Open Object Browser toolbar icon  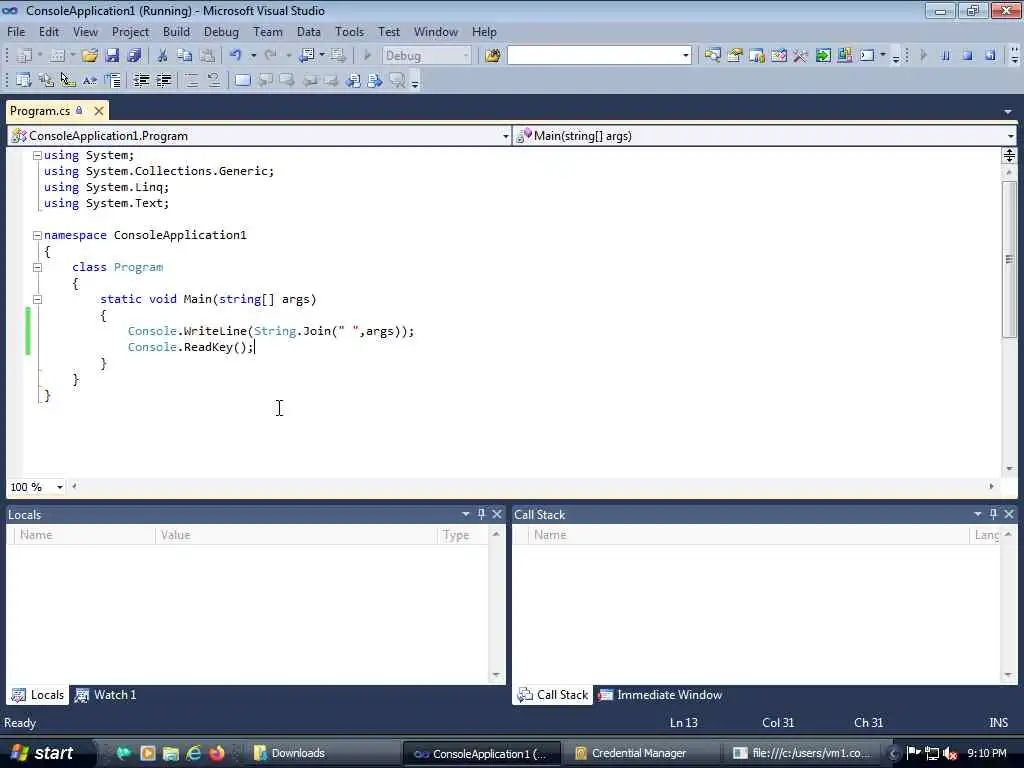(x=778, y=56)
